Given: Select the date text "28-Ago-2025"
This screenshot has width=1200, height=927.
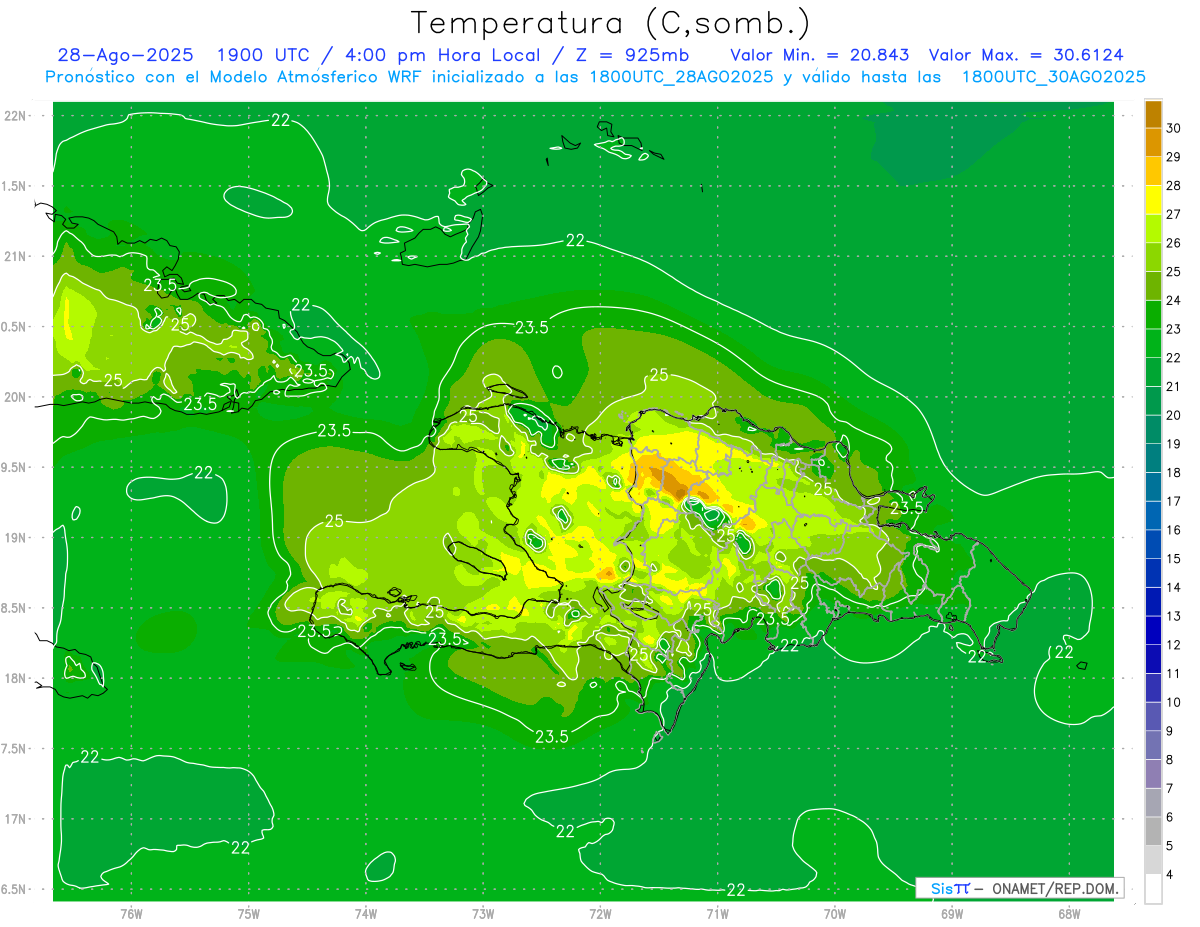Looking at the screenshot, I should pos(125,55).
